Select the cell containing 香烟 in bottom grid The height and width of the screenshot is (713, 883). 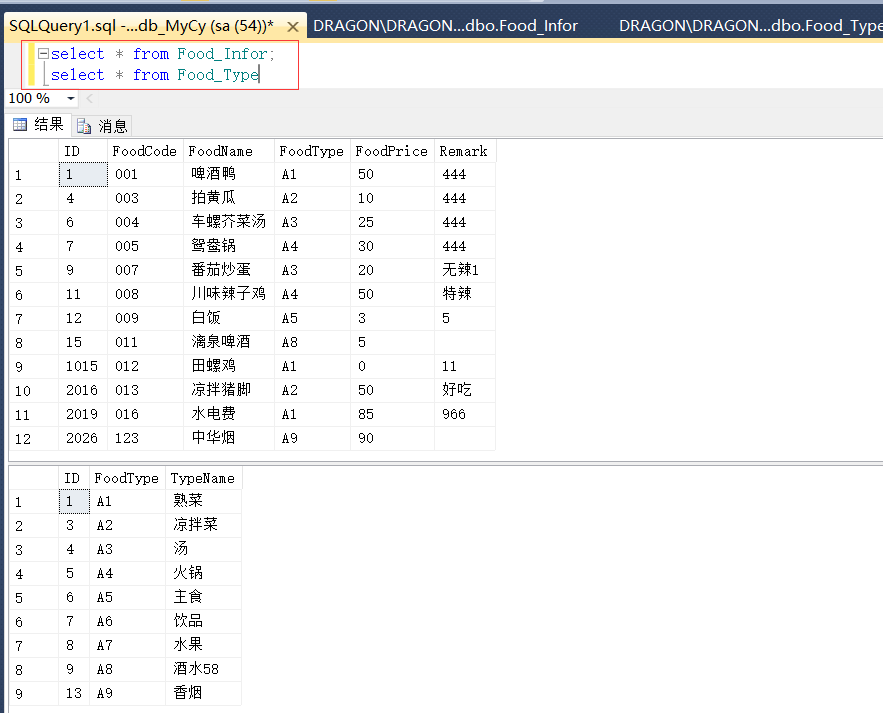(x=186, y=692)
